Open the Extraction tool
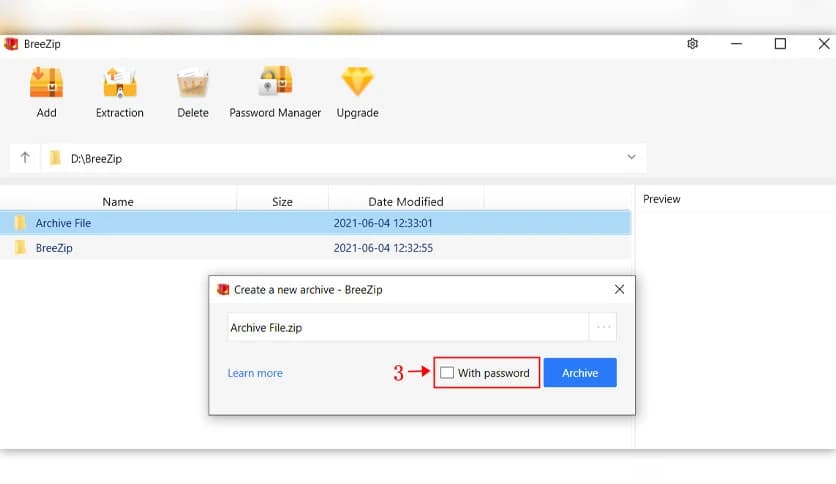The width and height of the screenshot is (836, 484). tap(120, 82)
